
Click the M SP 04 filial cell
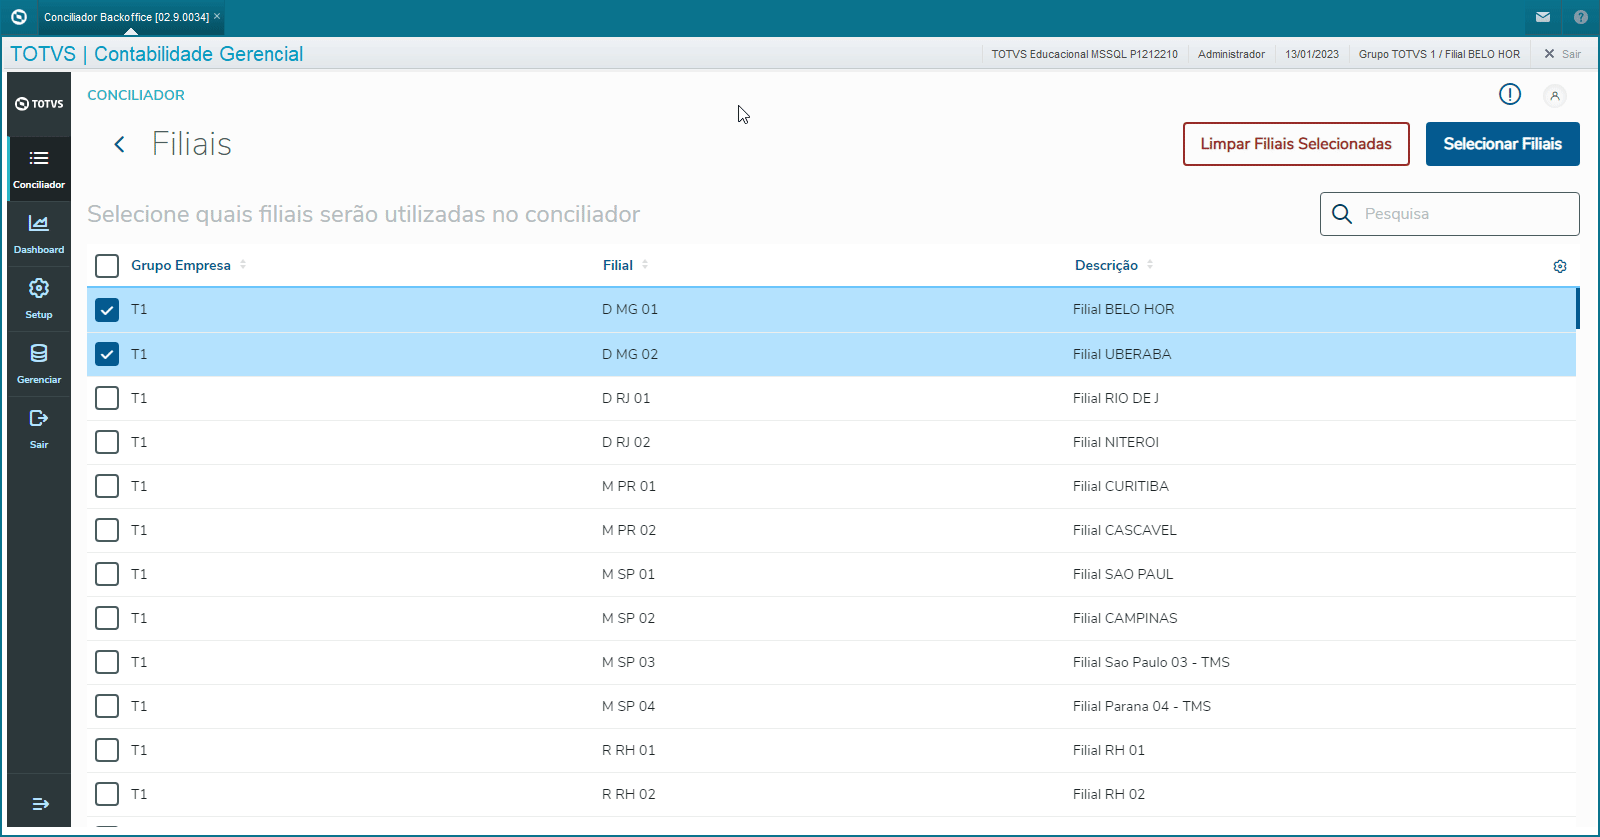pos(629,706)
